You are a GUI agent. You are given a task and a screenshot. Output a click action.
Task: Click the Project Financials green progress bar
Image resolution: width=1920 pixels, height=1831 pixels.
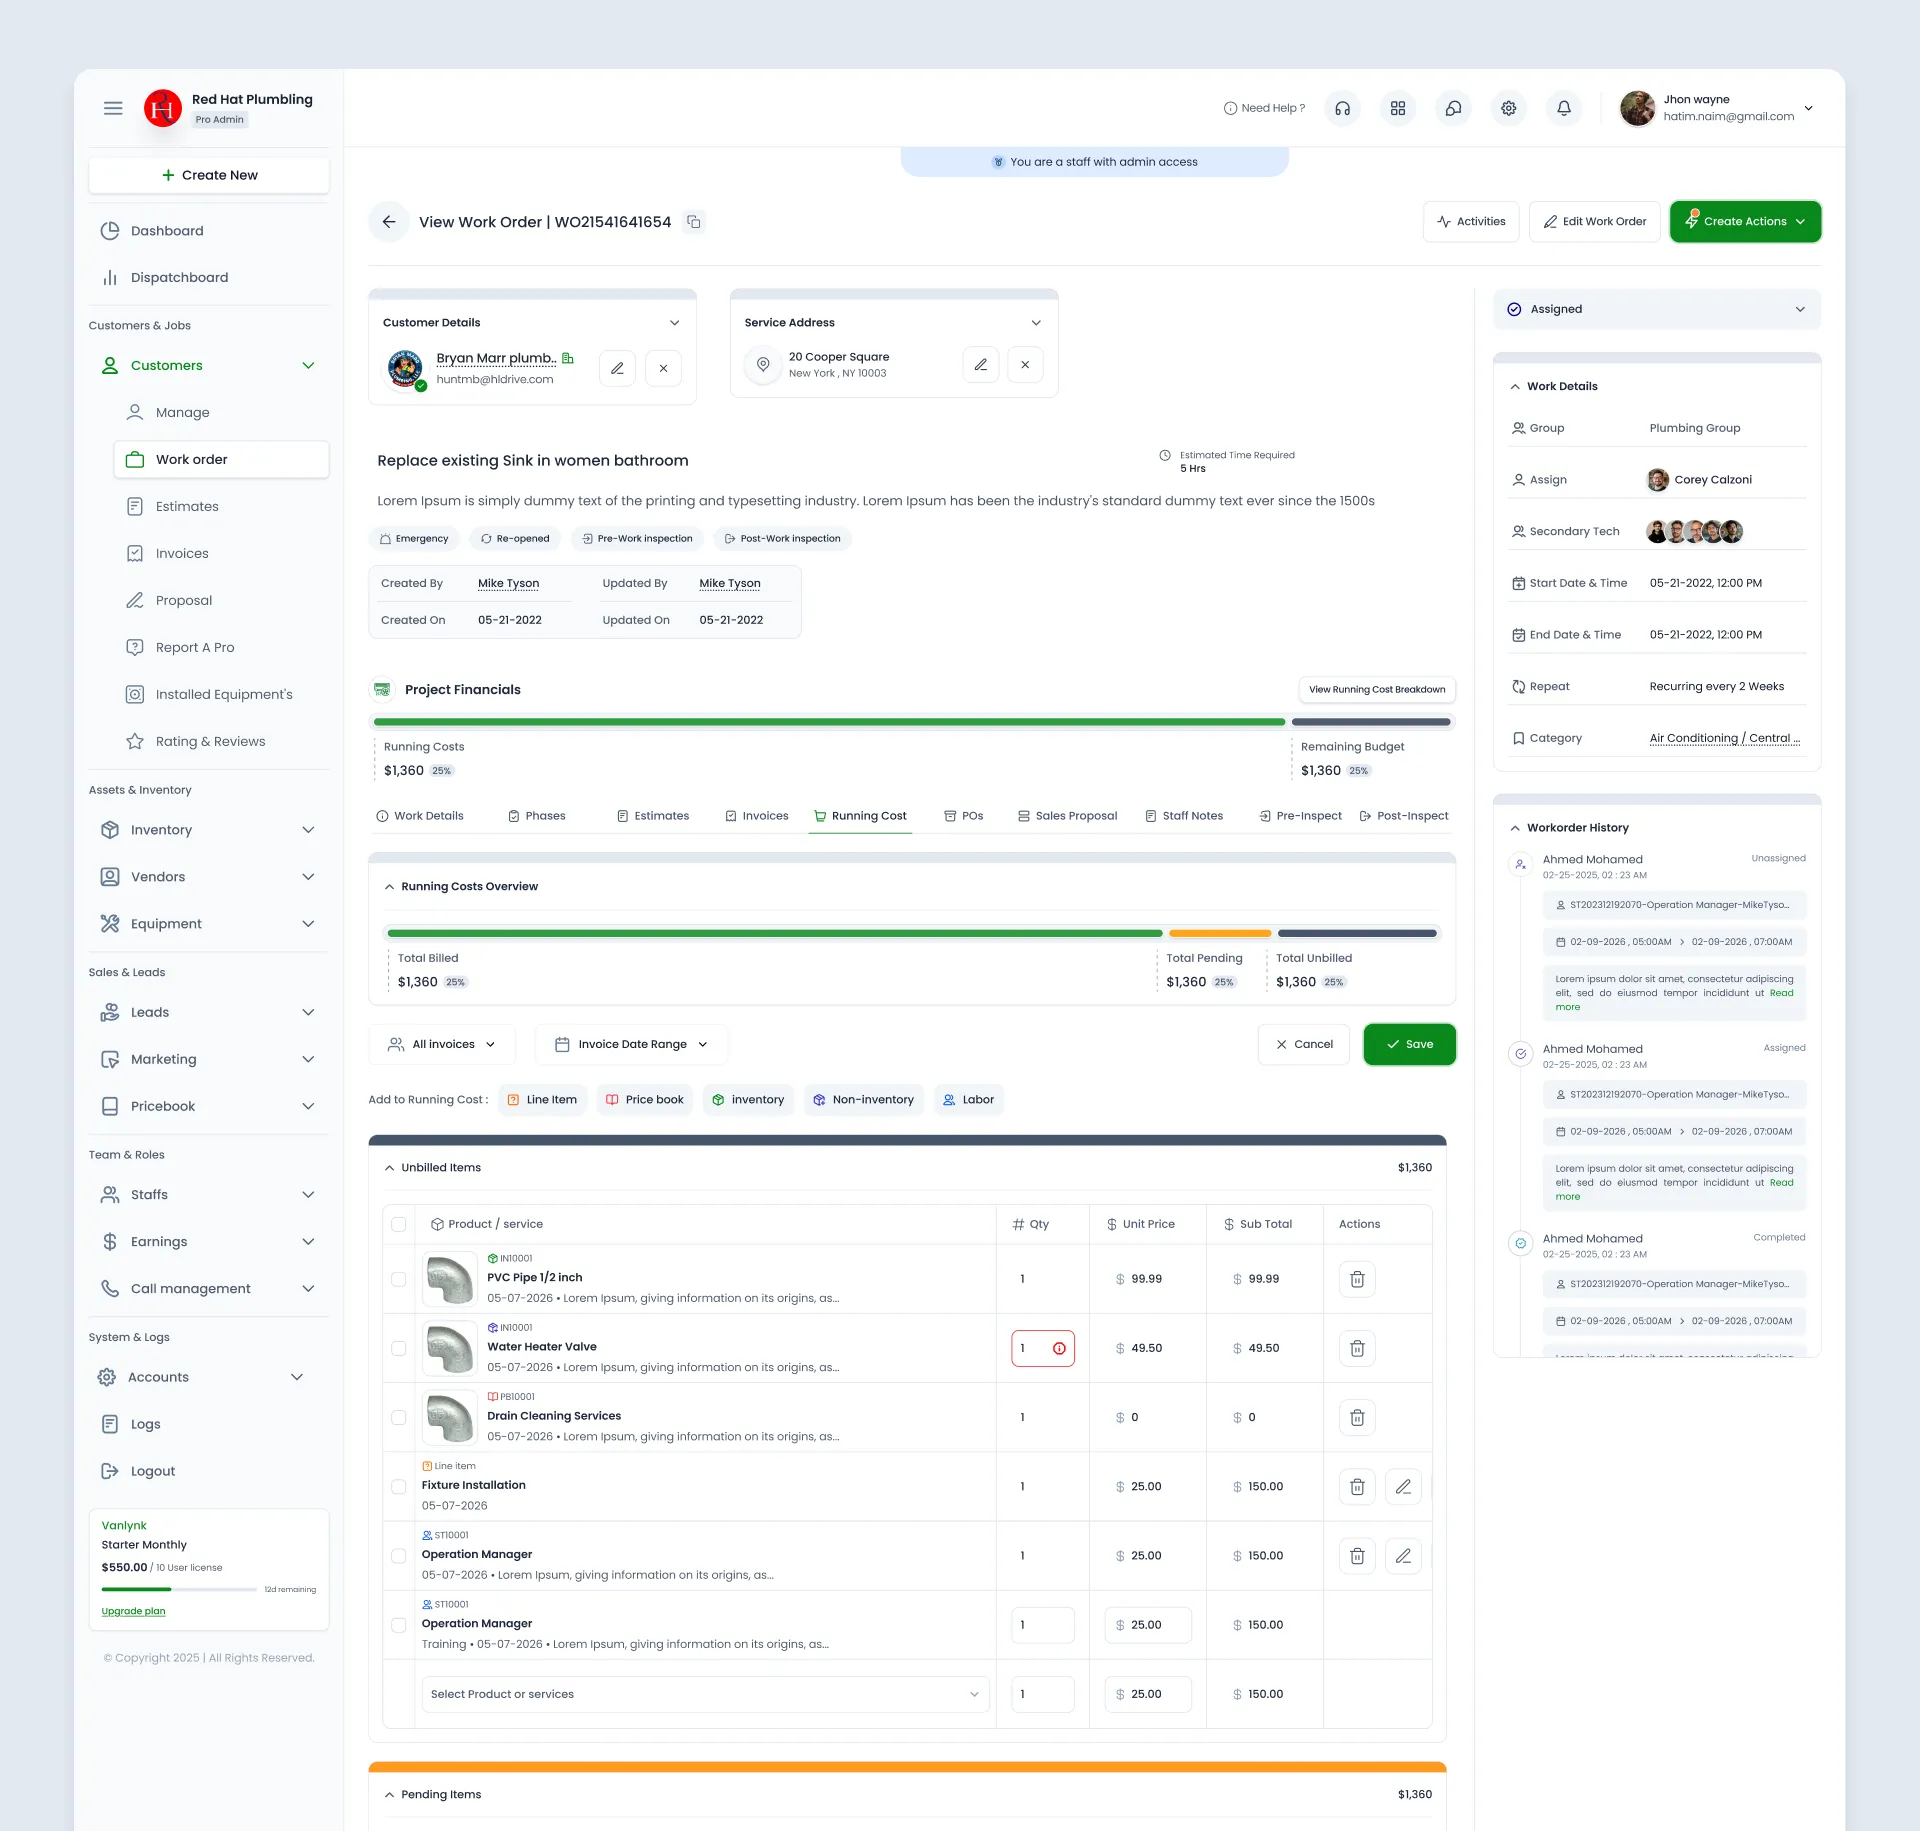pyautogui.click(x=829, y=722)
